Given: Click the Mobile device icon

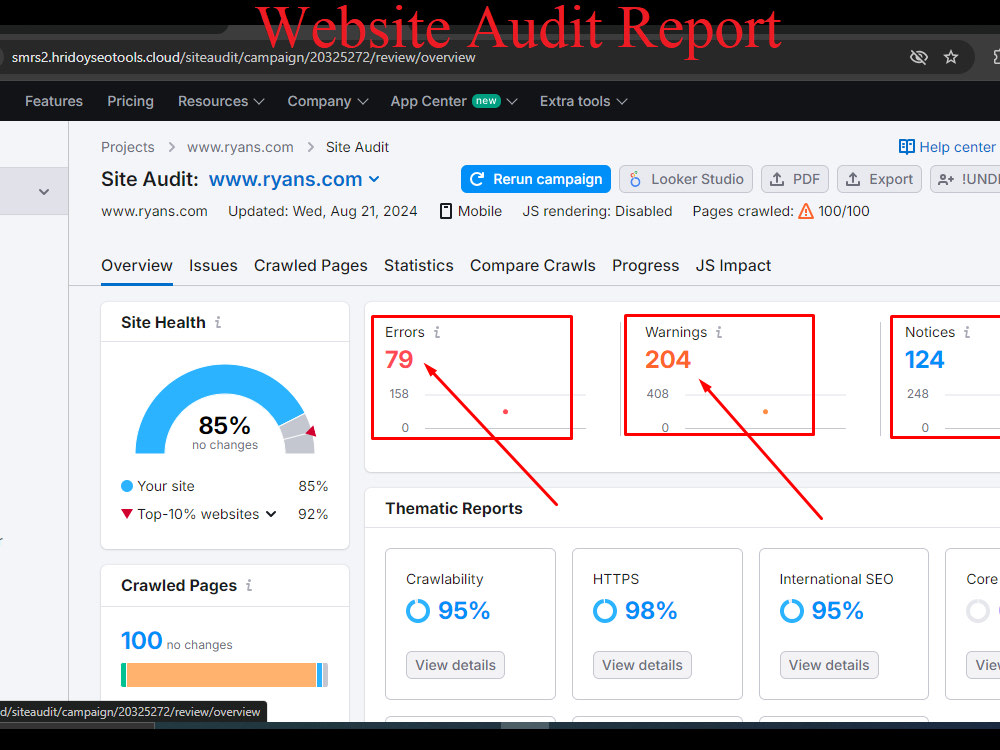Looking at the screenshot, I should [446, 211].
